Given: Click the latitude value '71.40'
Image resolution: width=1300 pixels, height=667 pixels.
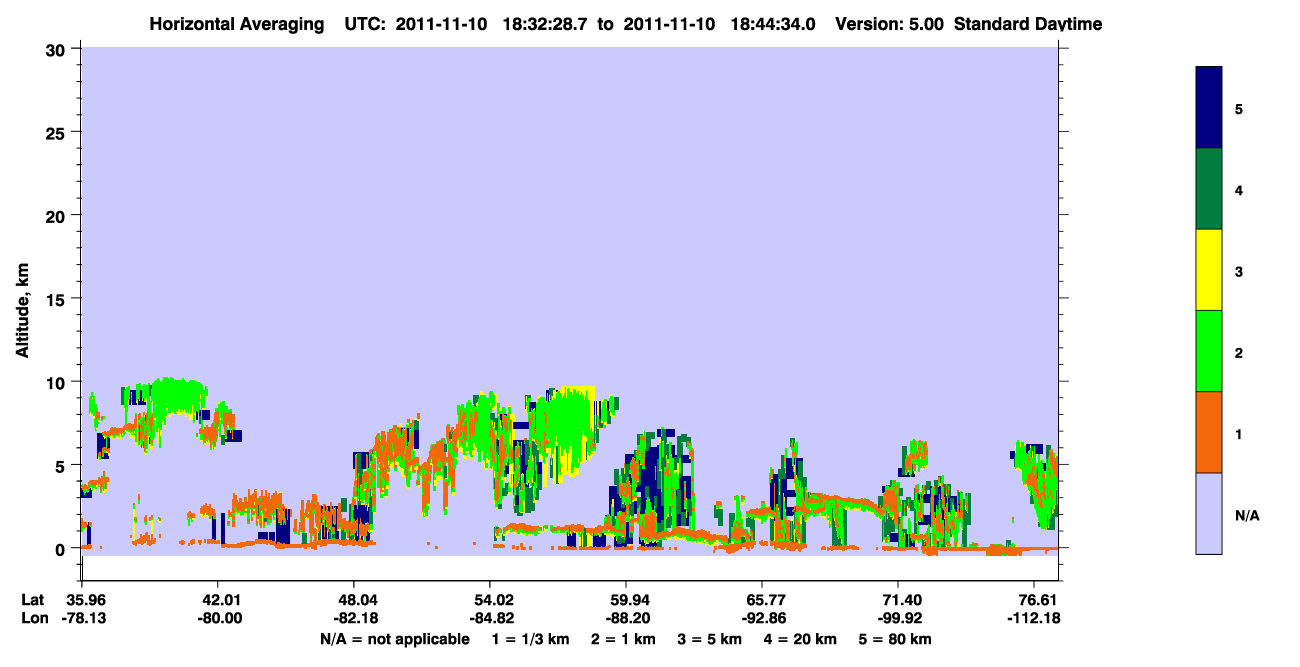Looking at the screenshot, I should point(898,600).
